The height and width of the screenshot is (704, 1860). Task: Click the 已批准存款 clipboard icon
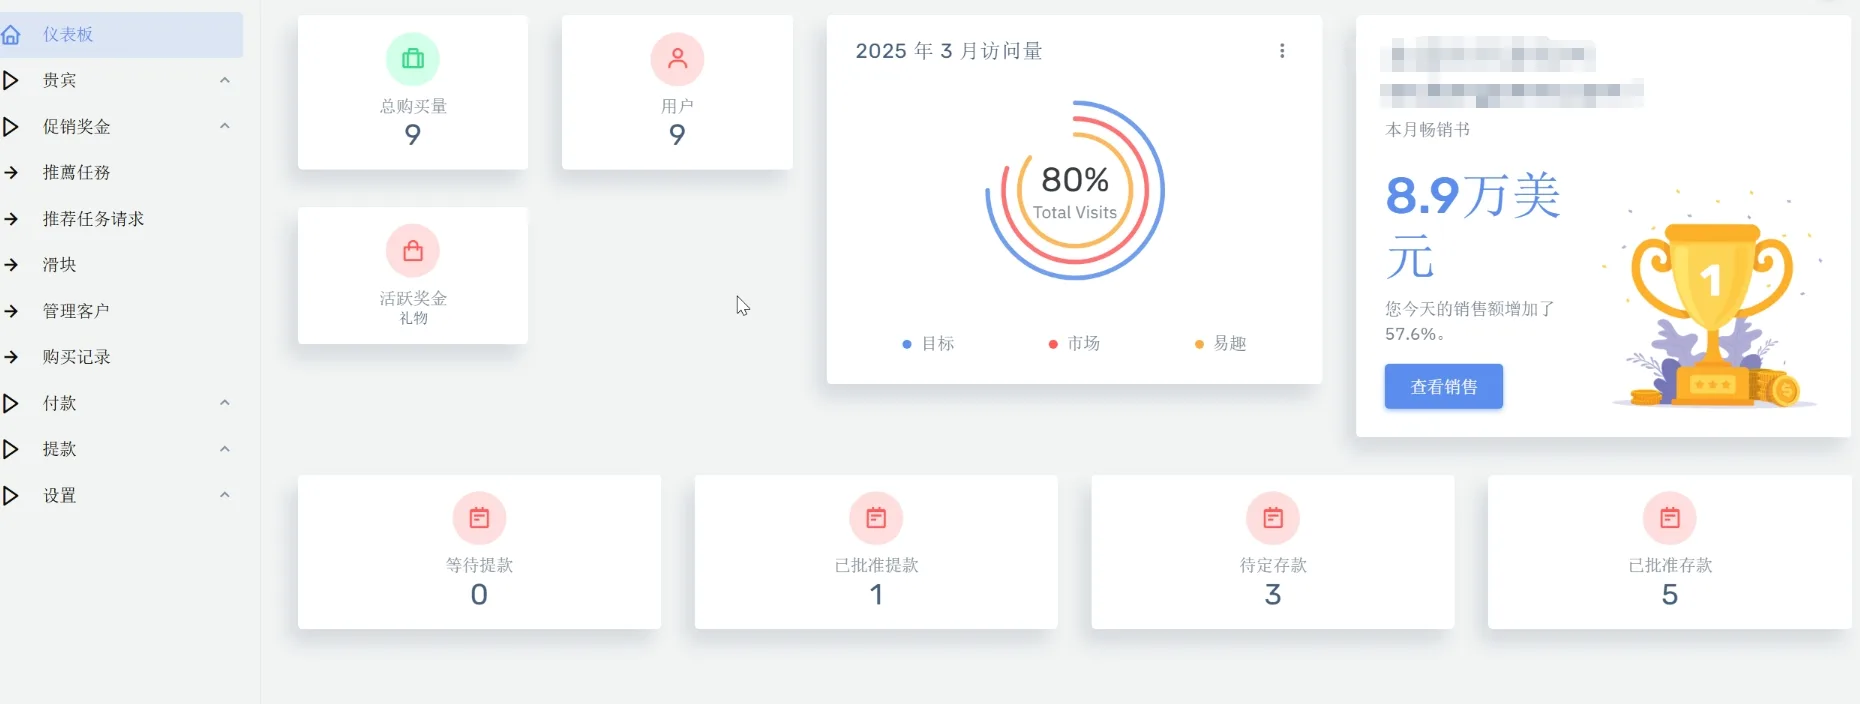[x=1668, y=518]
